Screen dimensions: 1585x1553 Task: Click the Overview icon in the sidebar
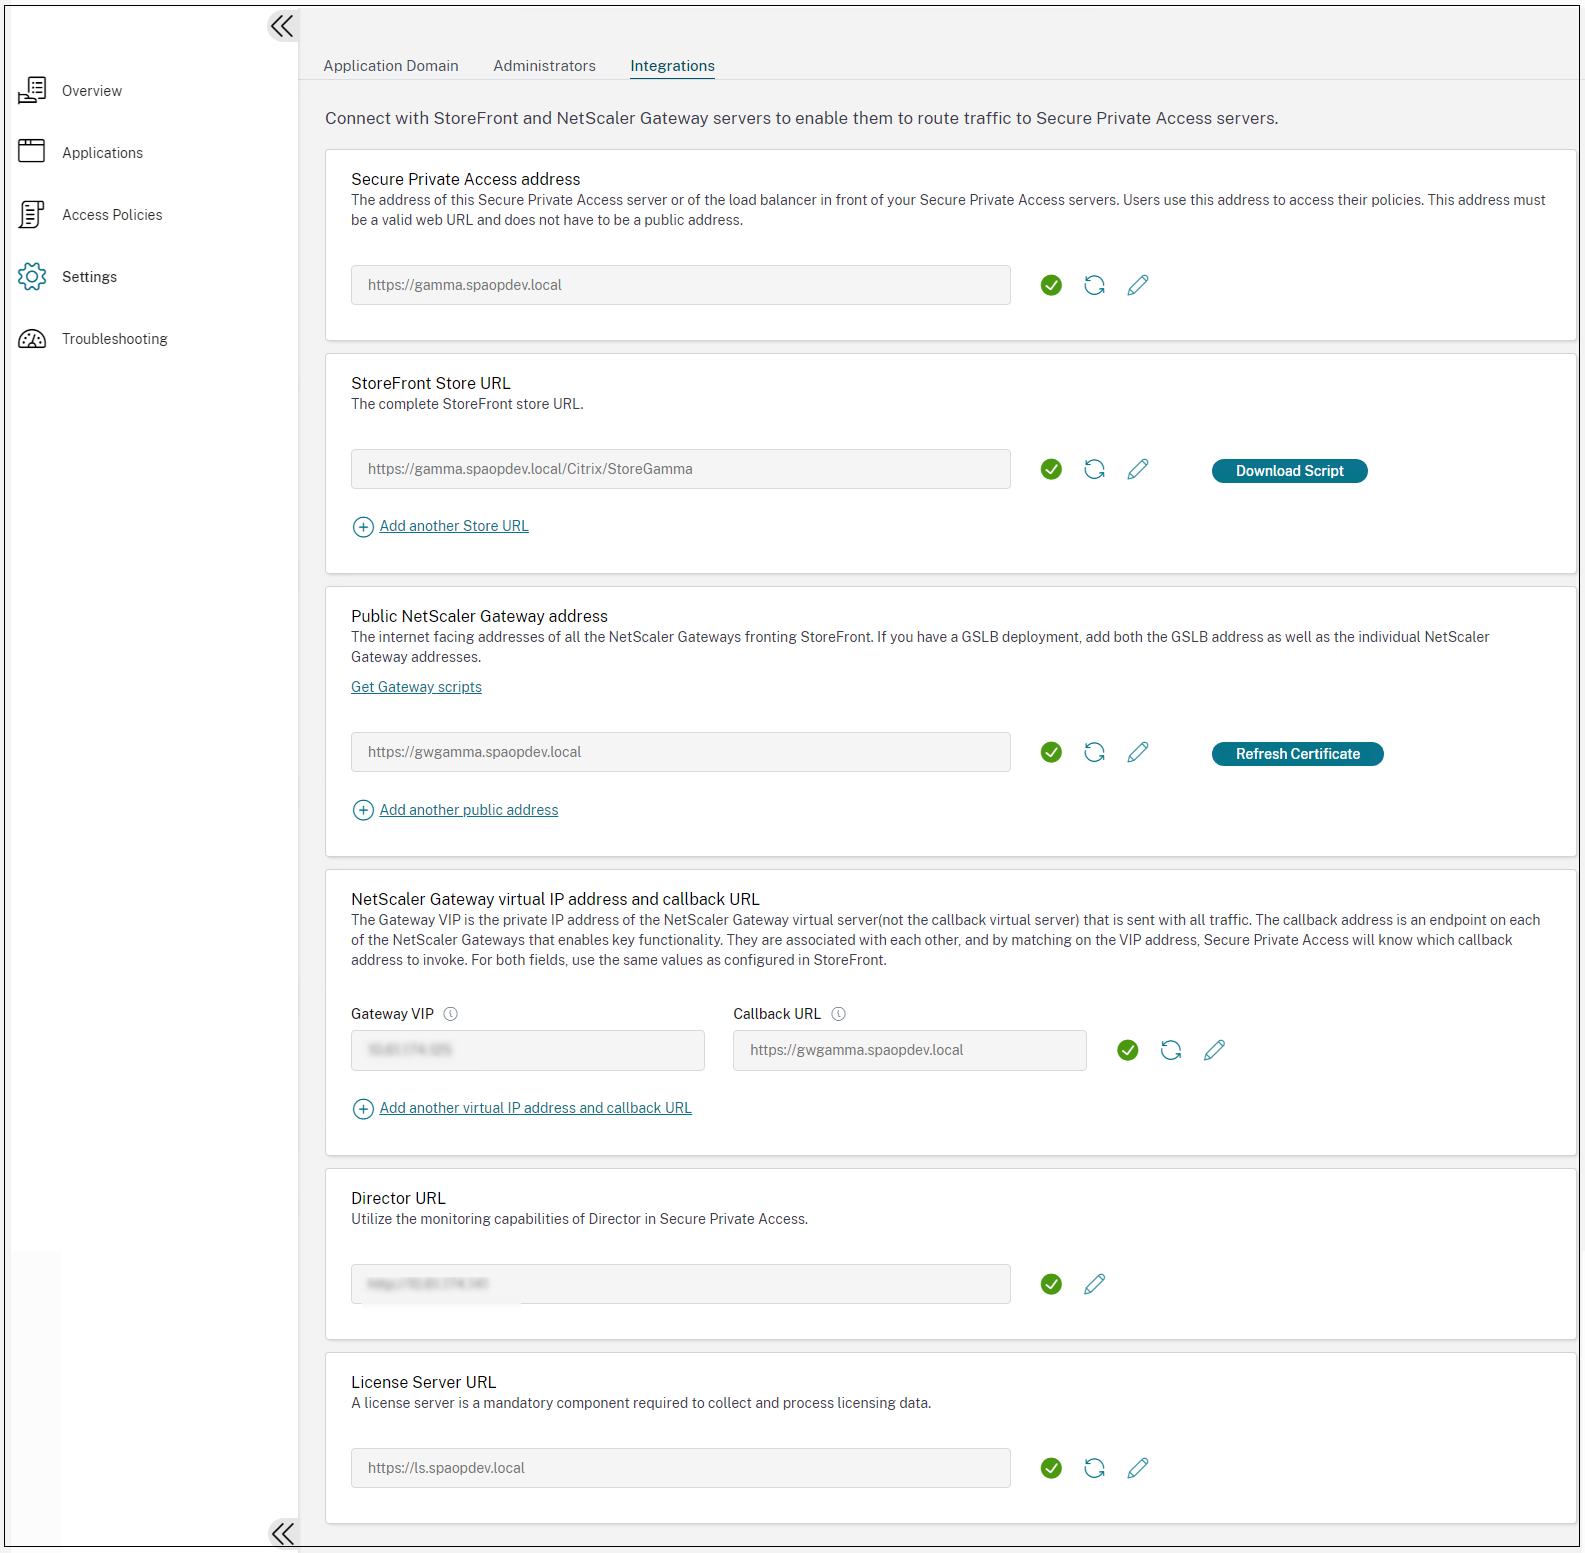click(32, 91)
